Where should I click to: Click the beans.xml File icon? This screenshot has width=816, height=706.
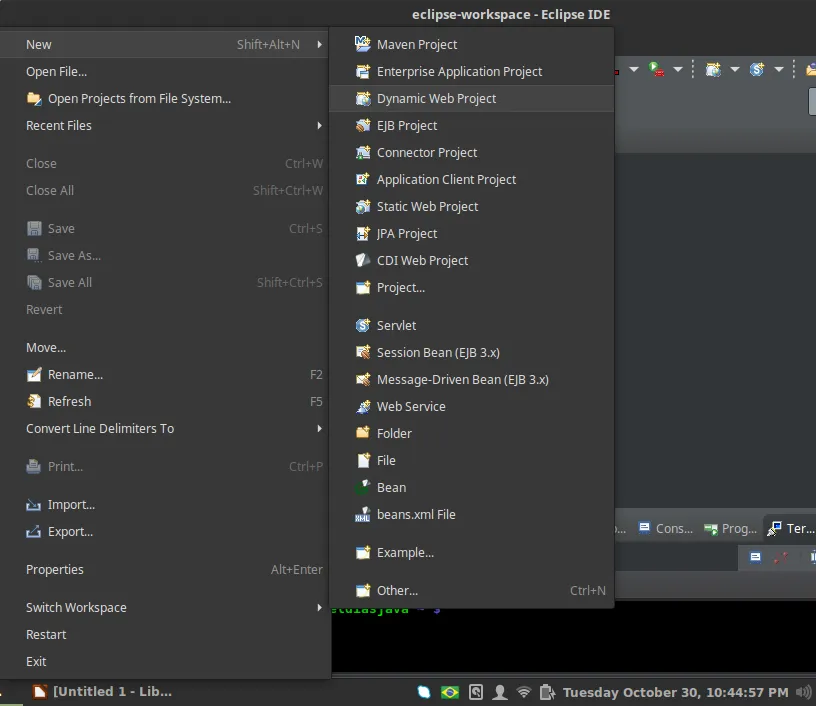coord(362,514)
